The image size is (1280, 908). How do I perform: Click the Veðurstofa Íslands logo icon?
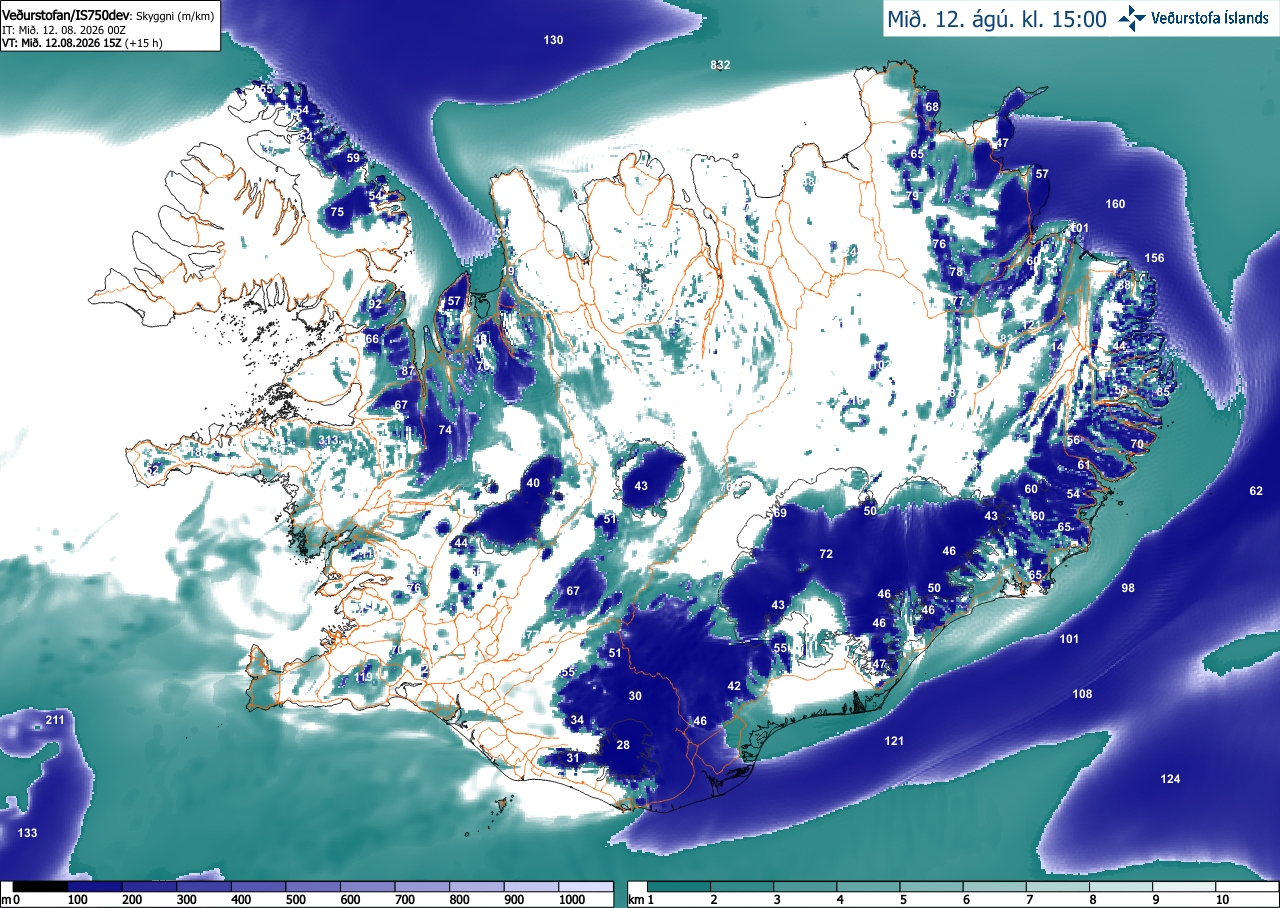1132,18
